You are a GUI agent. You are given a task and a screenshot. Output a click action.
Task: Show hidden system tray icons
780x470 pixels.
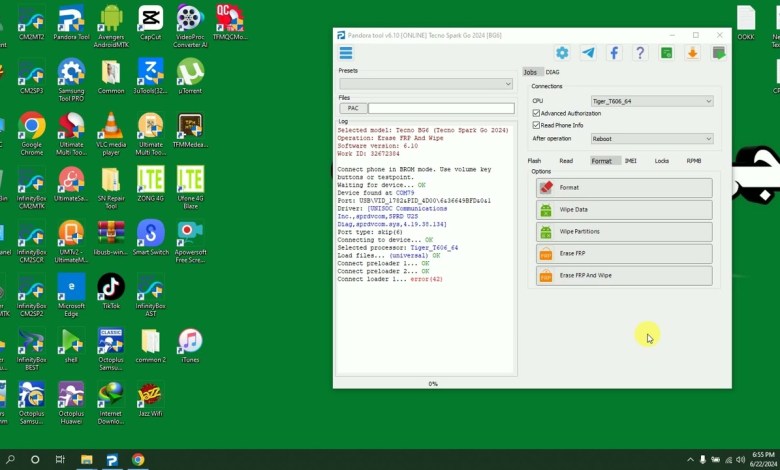click(x=690, y=460)
